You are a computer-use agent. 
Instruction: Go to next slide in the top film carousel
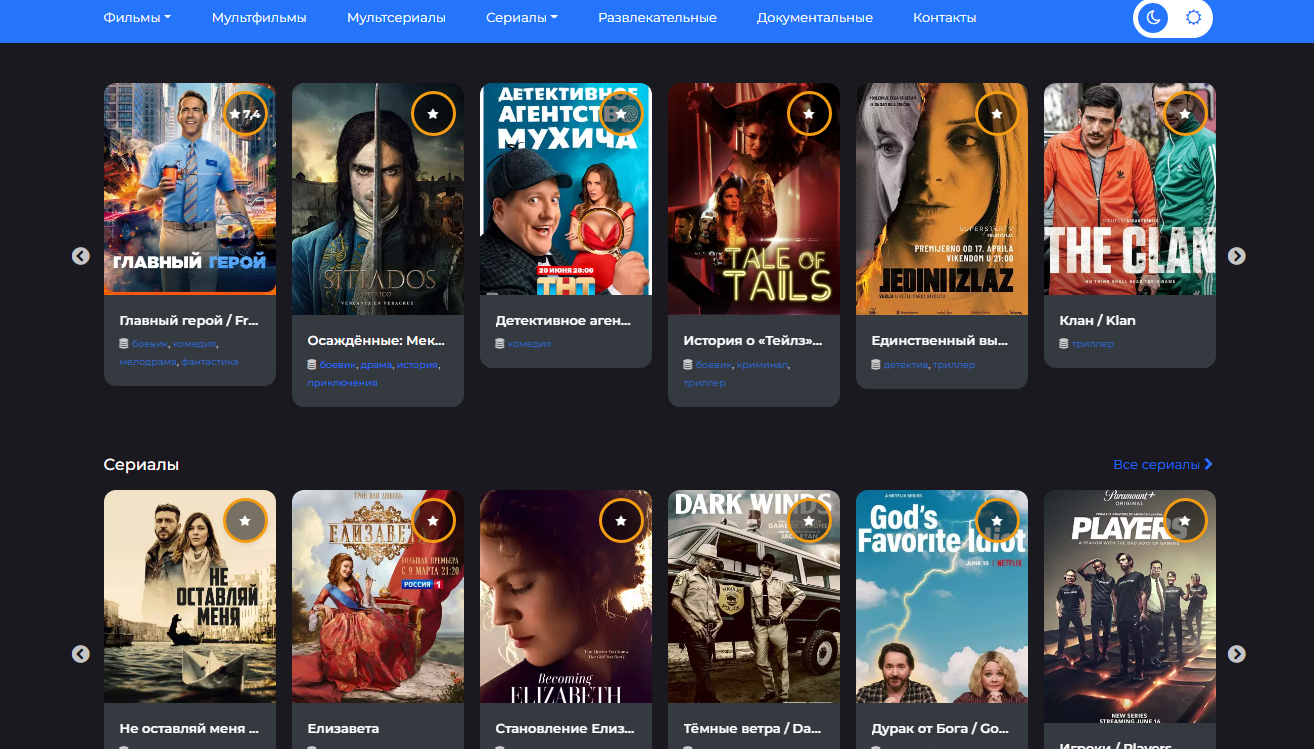tap(1237, 256)
